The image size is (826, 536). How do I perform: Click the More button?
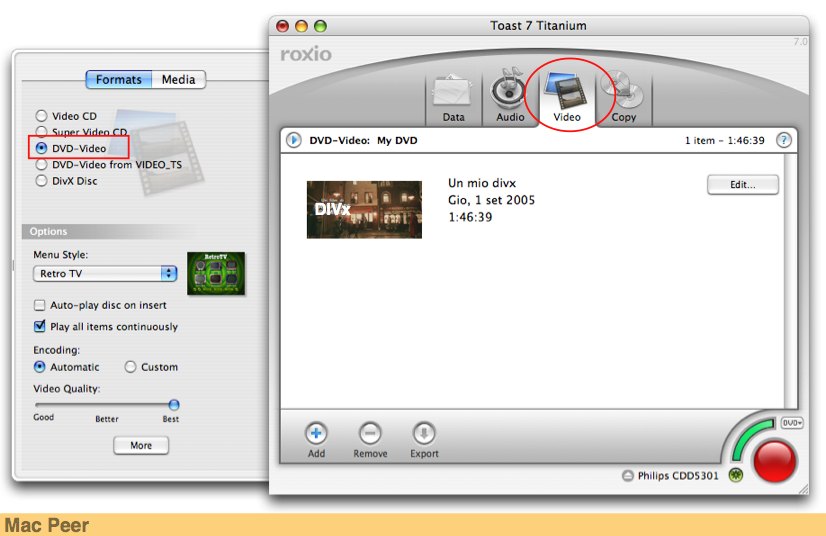141,445
